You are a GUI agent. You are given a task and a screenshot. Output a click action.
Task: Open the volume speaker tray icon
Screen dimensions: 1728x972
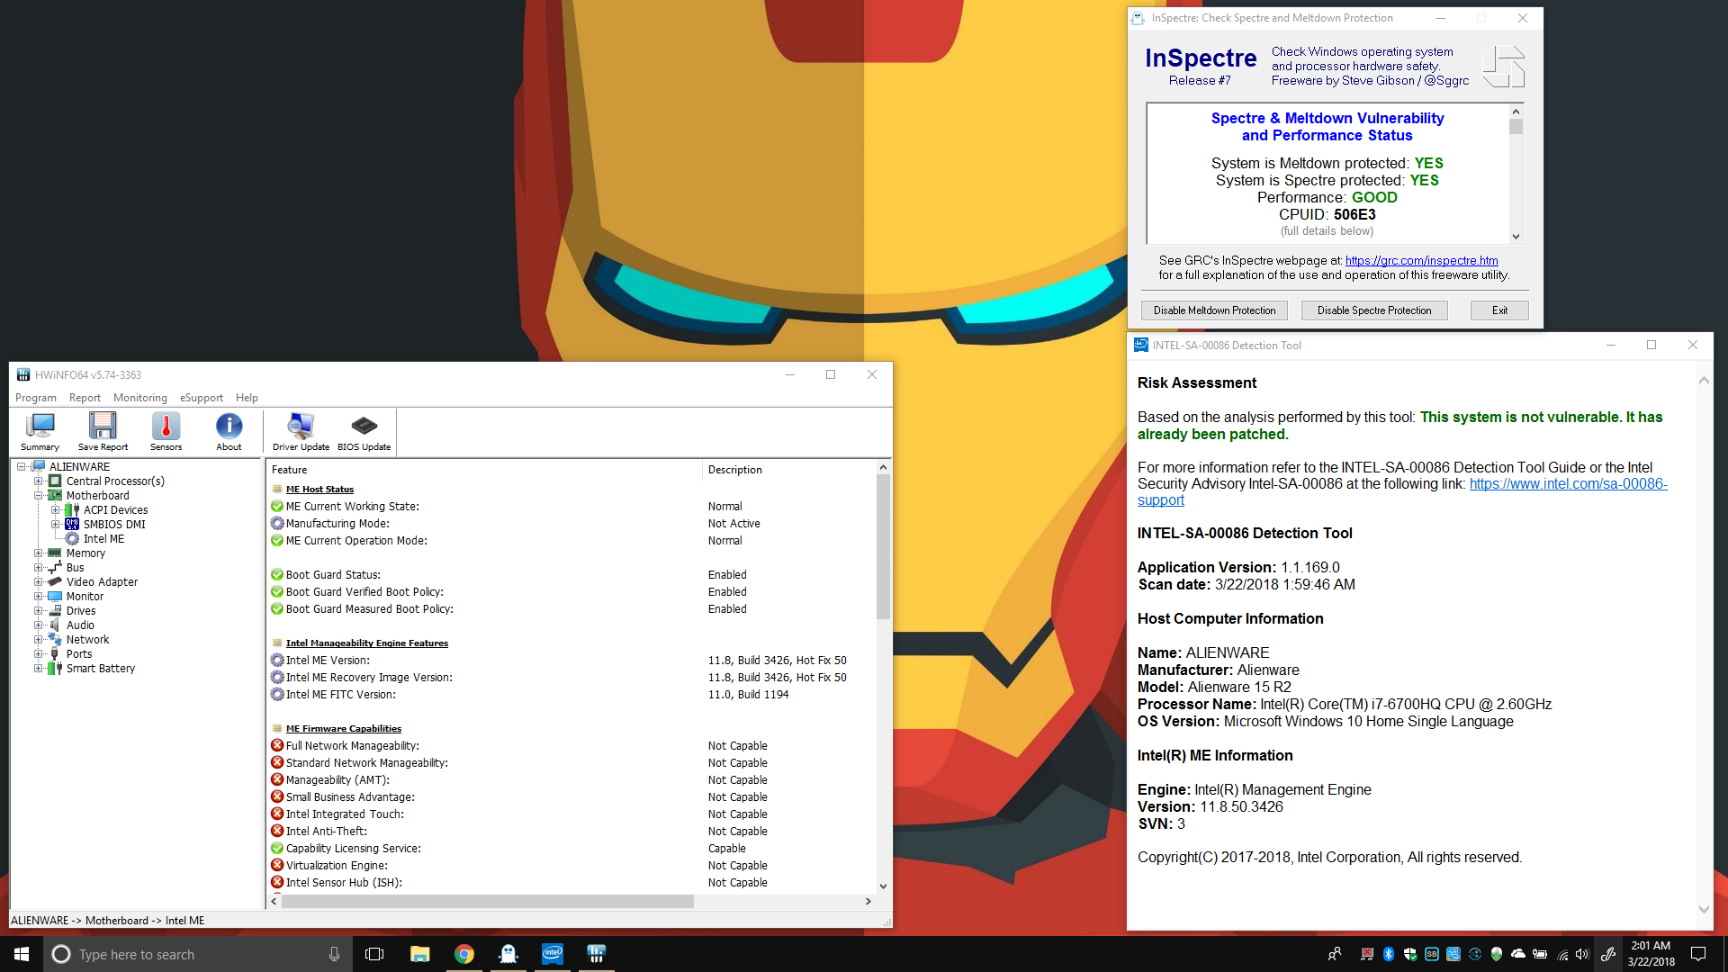coord(1582,954)
